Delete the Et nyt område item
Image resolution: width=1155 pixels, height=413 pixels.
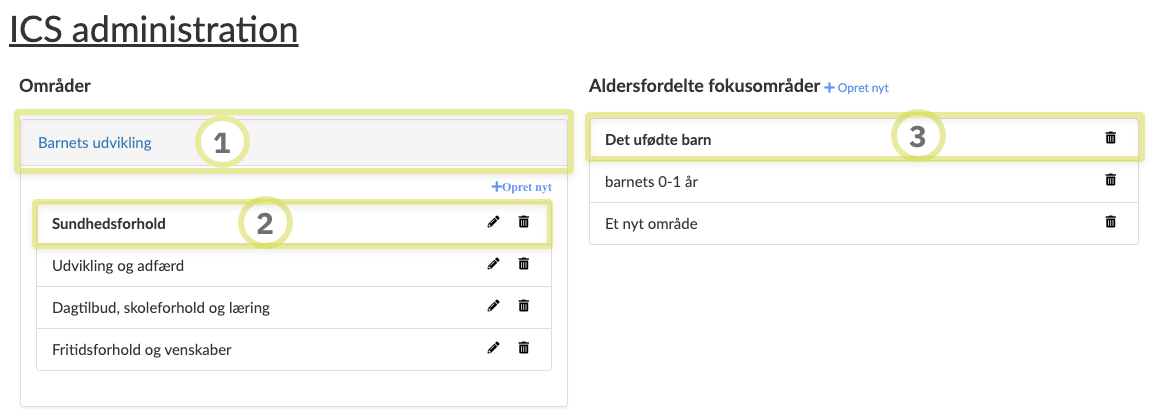(x=1110, y=222)
